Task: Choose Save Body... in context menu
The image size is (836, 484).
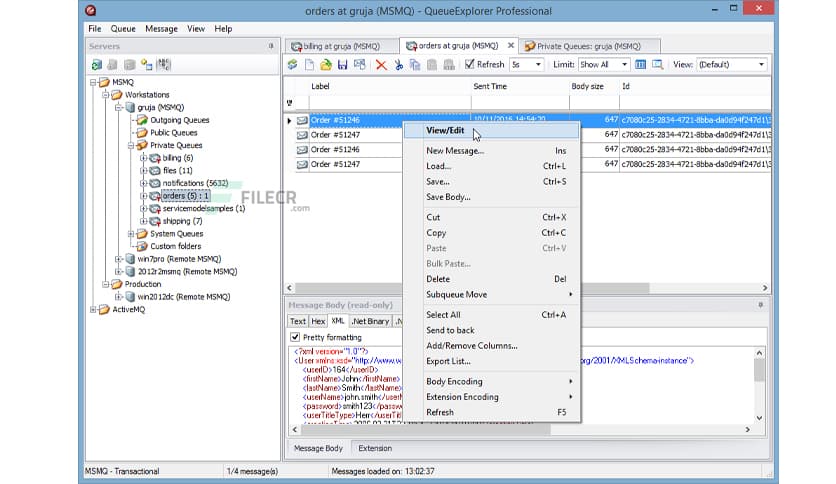Action: point(492,197)
